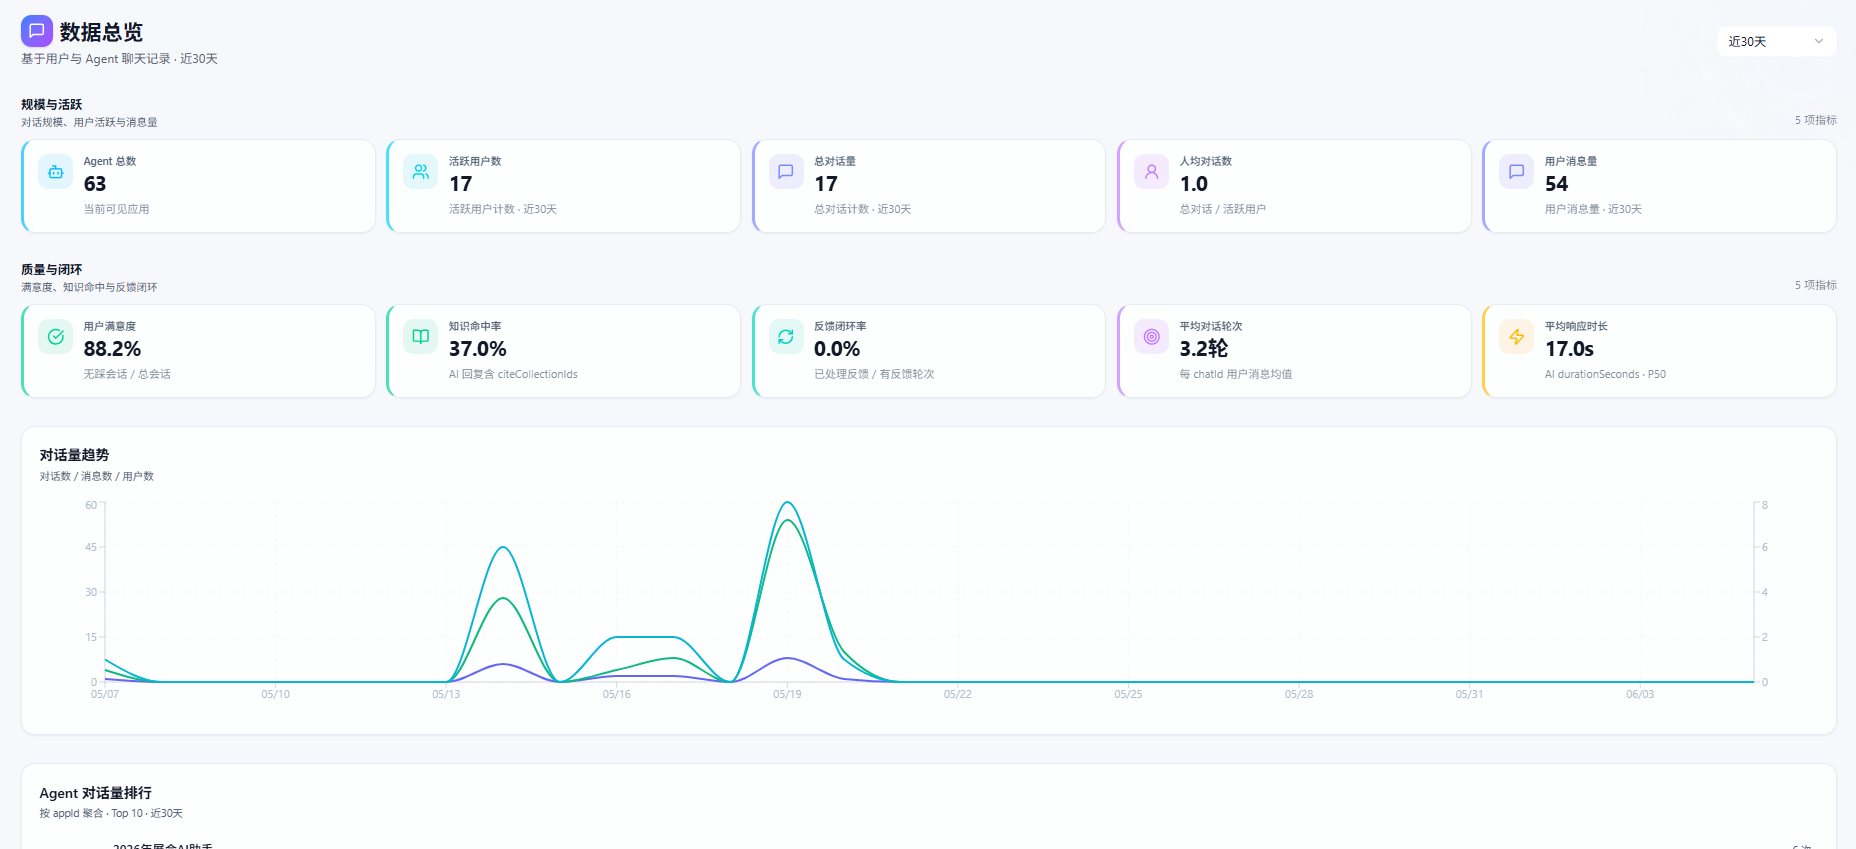Click the target icon on 平均对话轮次 card

coord(1152,337)
